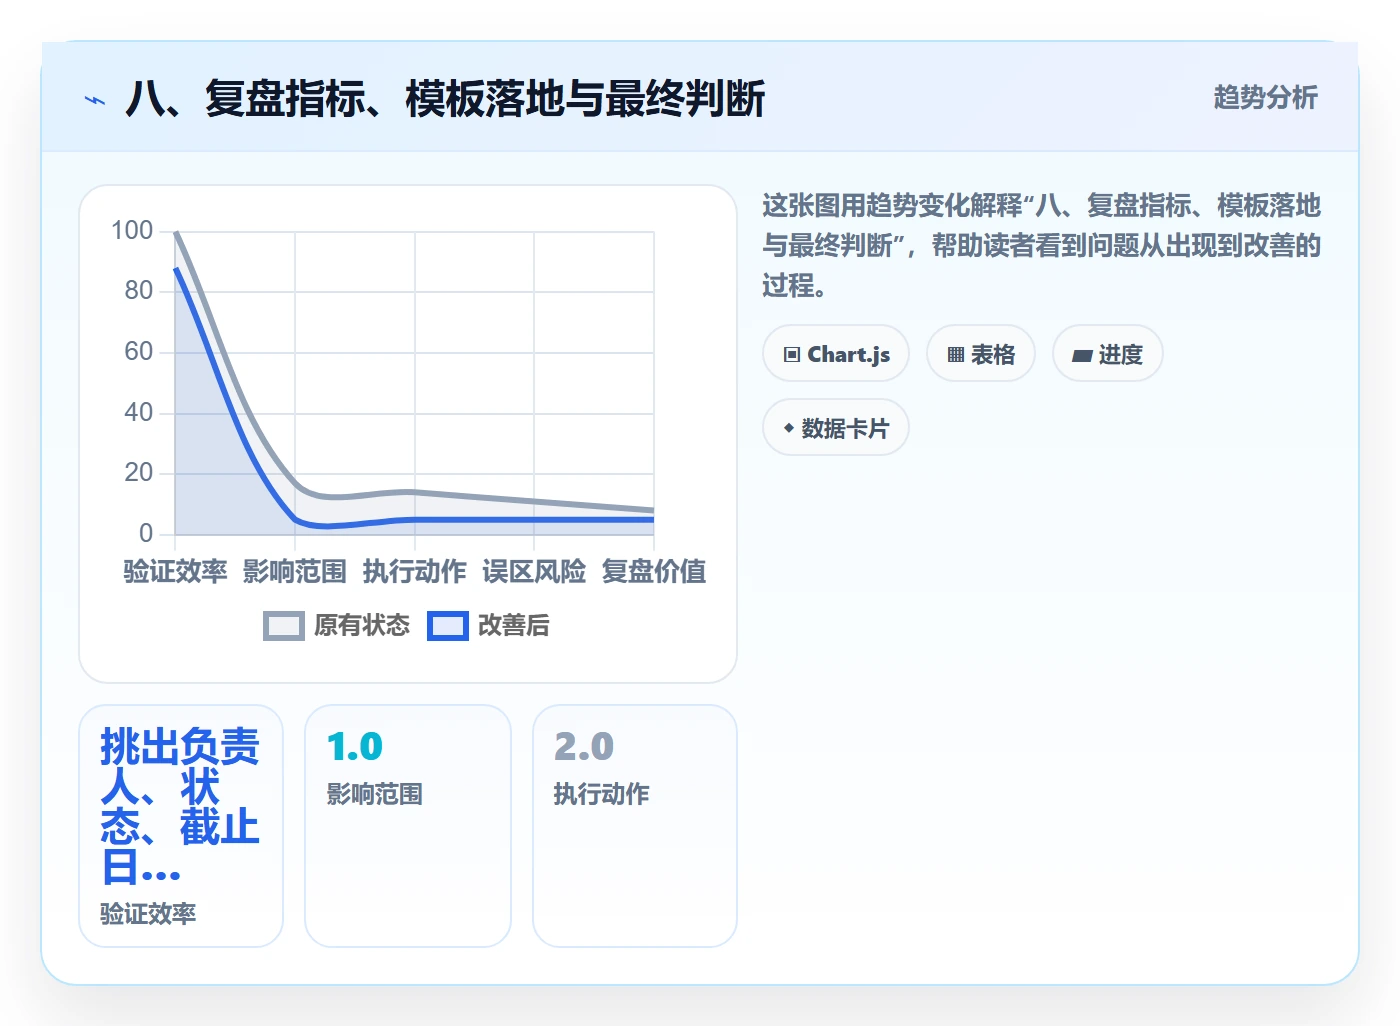Click the 误区风险 axis label

click(x=534, y=572)
